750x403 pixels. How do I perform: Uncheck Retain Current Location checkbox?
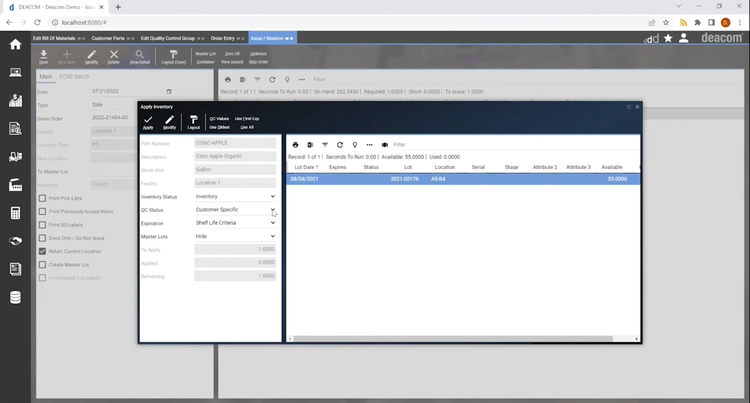(x=42, y=251)
